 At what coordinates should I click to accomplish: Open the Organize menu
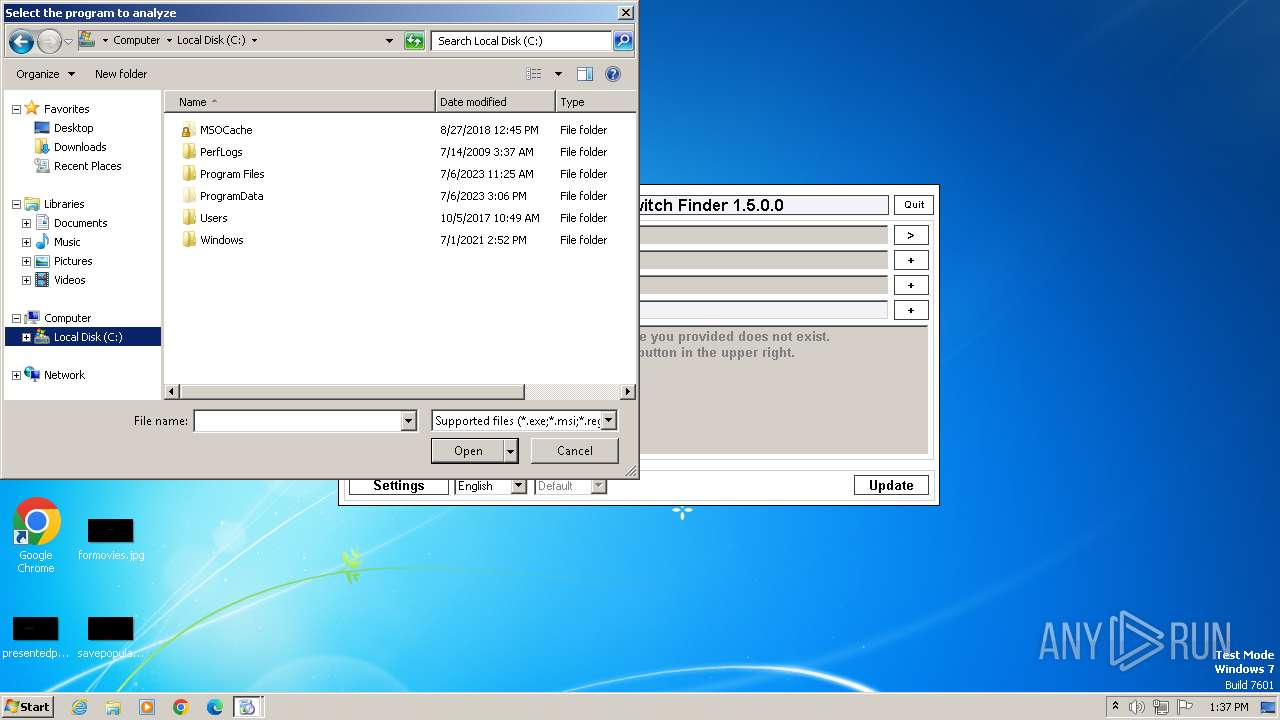pos(45,74)
